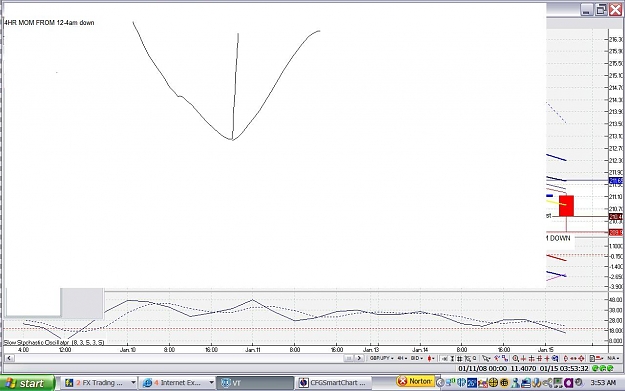625x391 pixels.
Task: Select the red horizontal lines tool
Action: pos(531,358)
